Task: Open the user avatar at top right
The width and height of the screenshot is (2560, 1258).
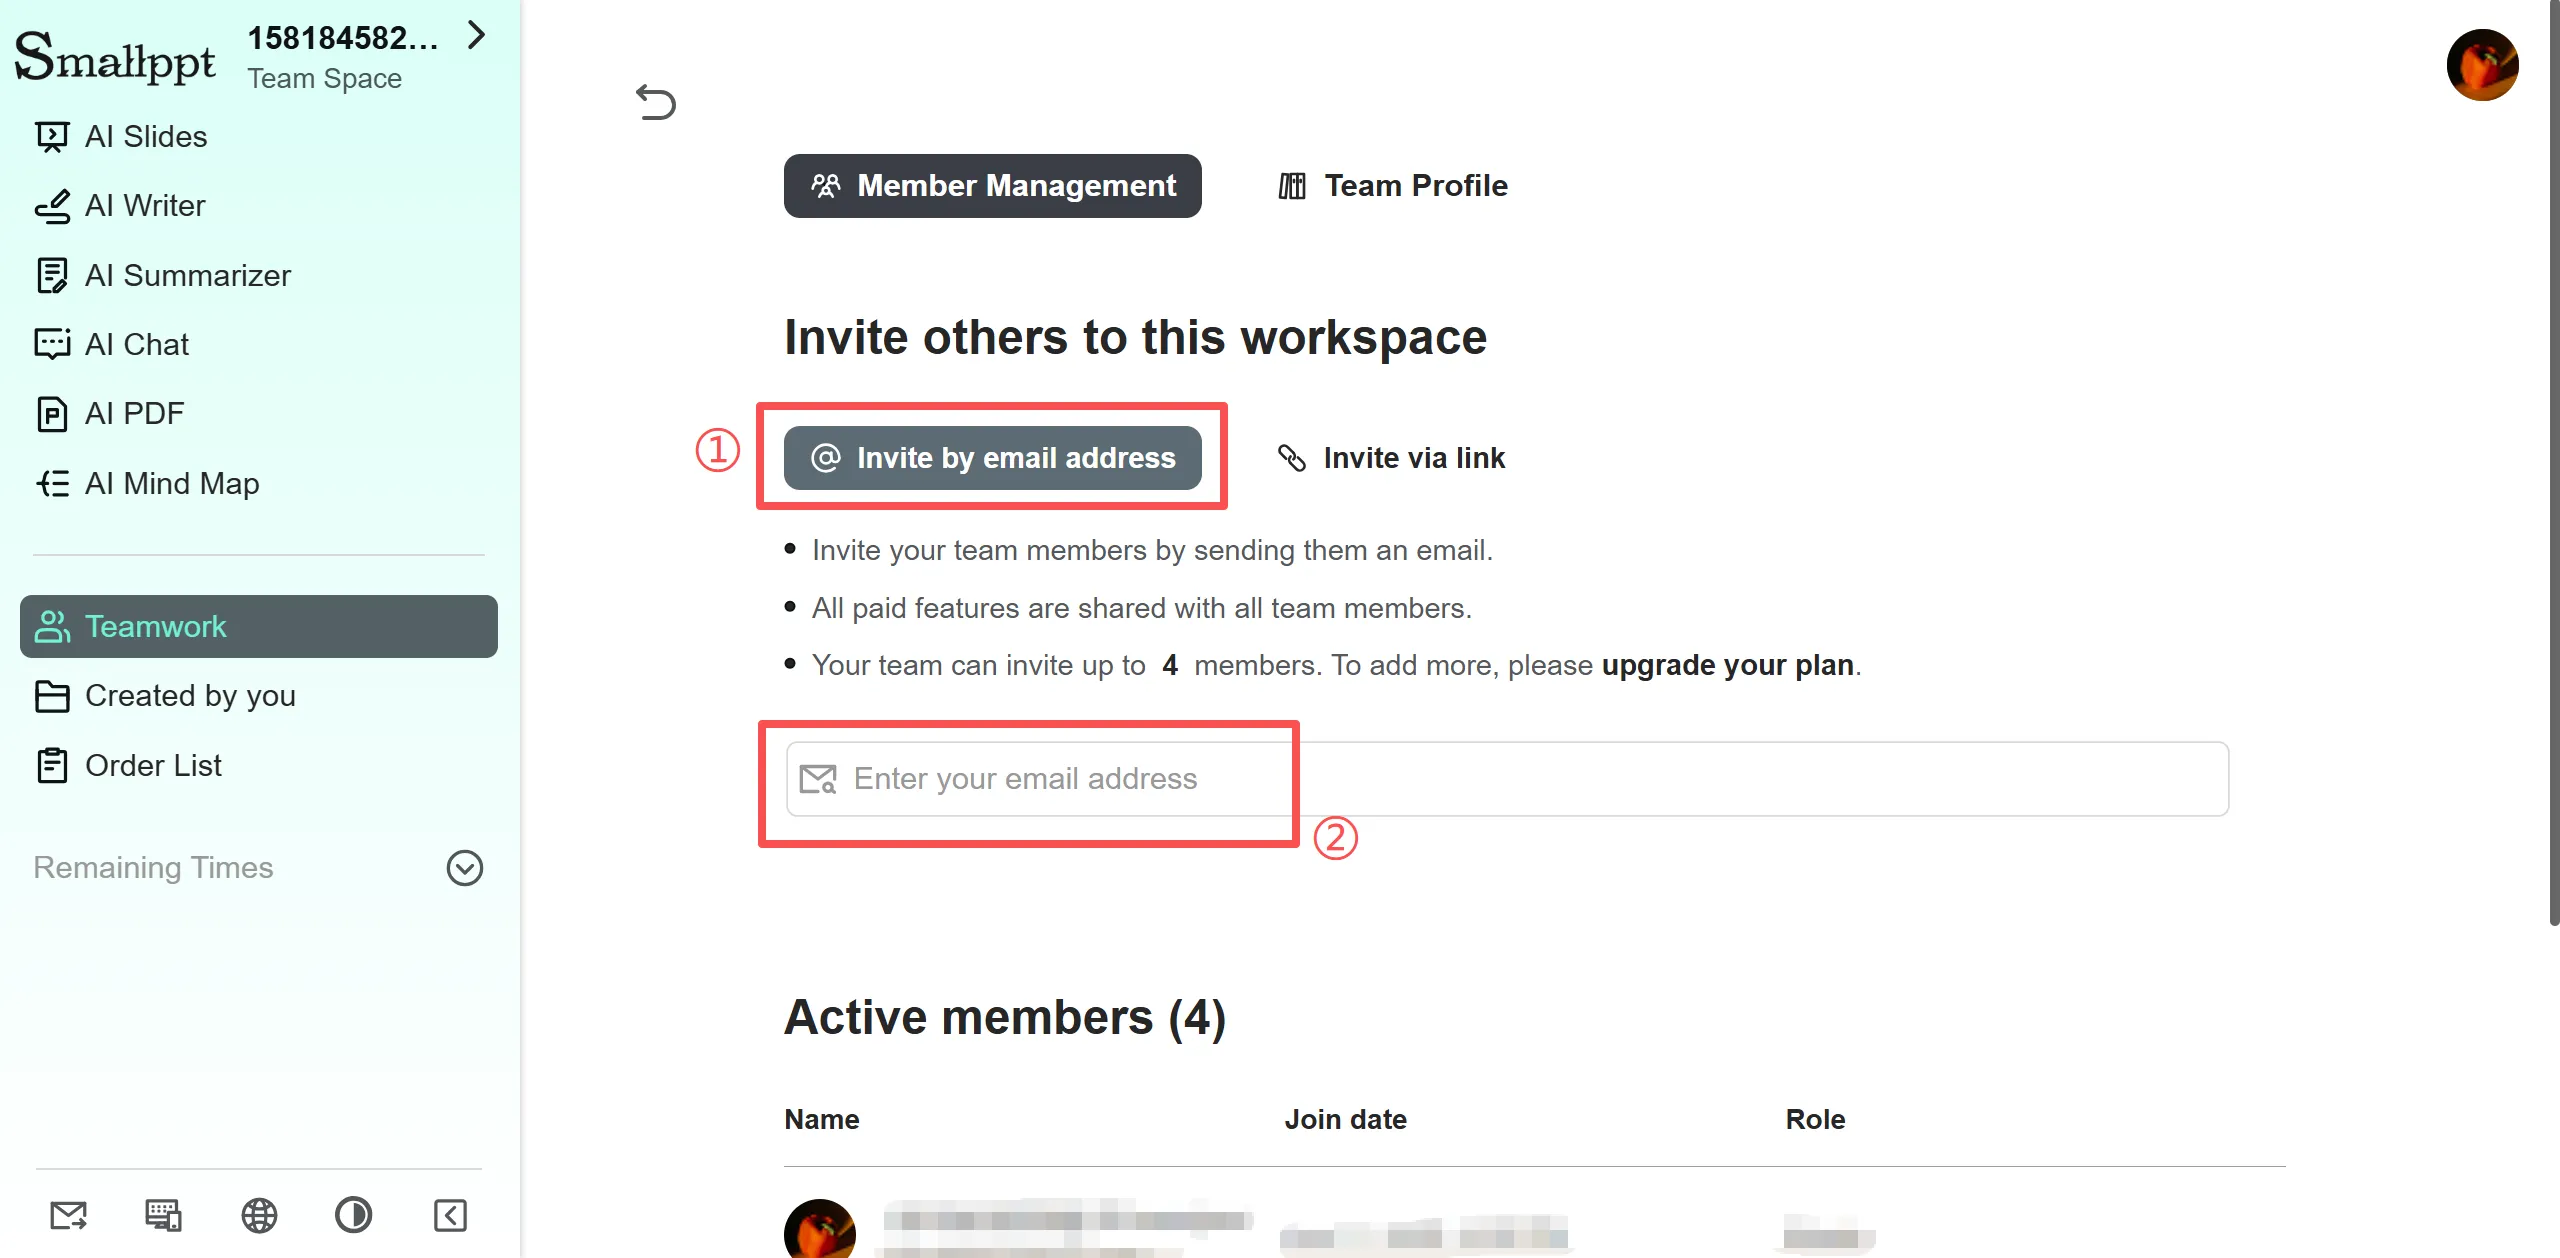Action: point(2481,65)
